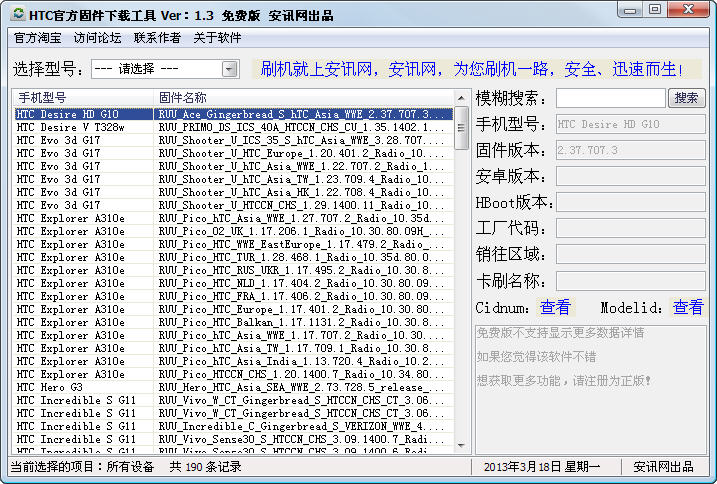View the Modelid 查看 link
The height and width of the screenshot is (484, 717).
coord(688,307)
